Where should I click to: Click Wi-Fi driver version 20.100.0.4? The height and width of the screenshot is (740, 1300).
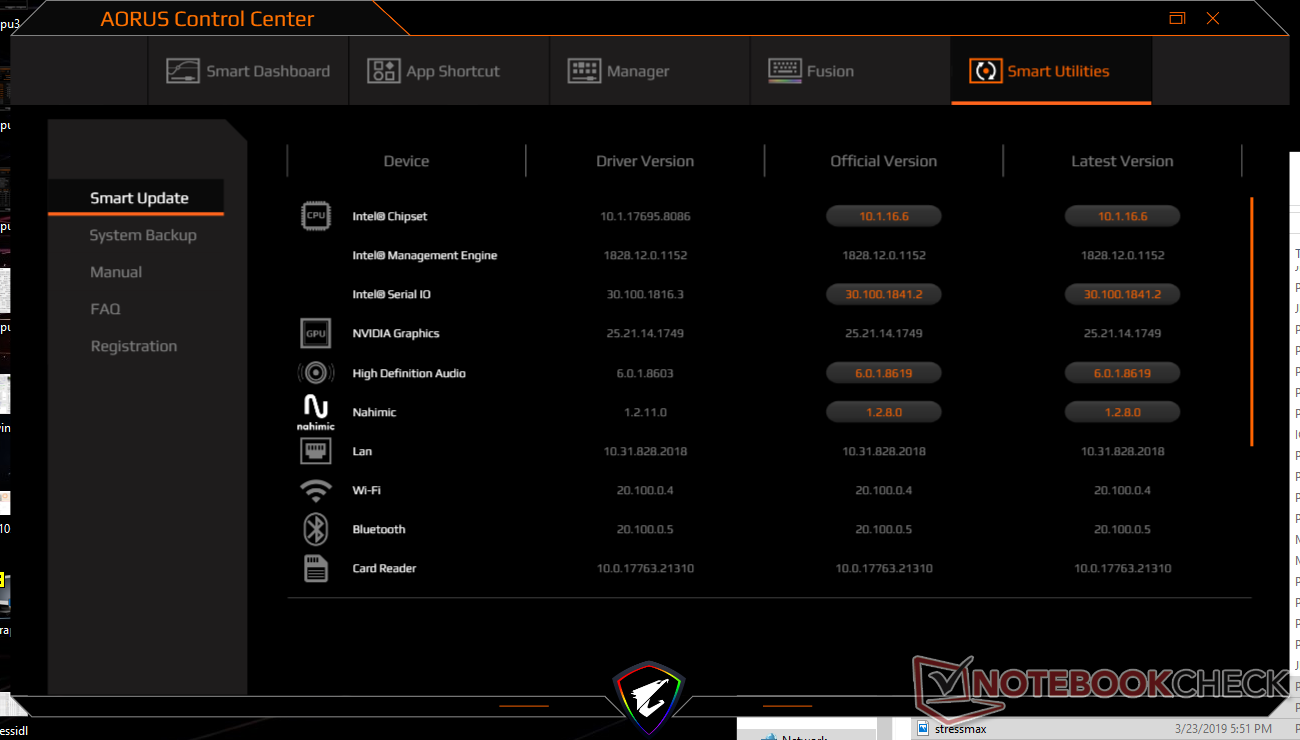pos(645,490)
